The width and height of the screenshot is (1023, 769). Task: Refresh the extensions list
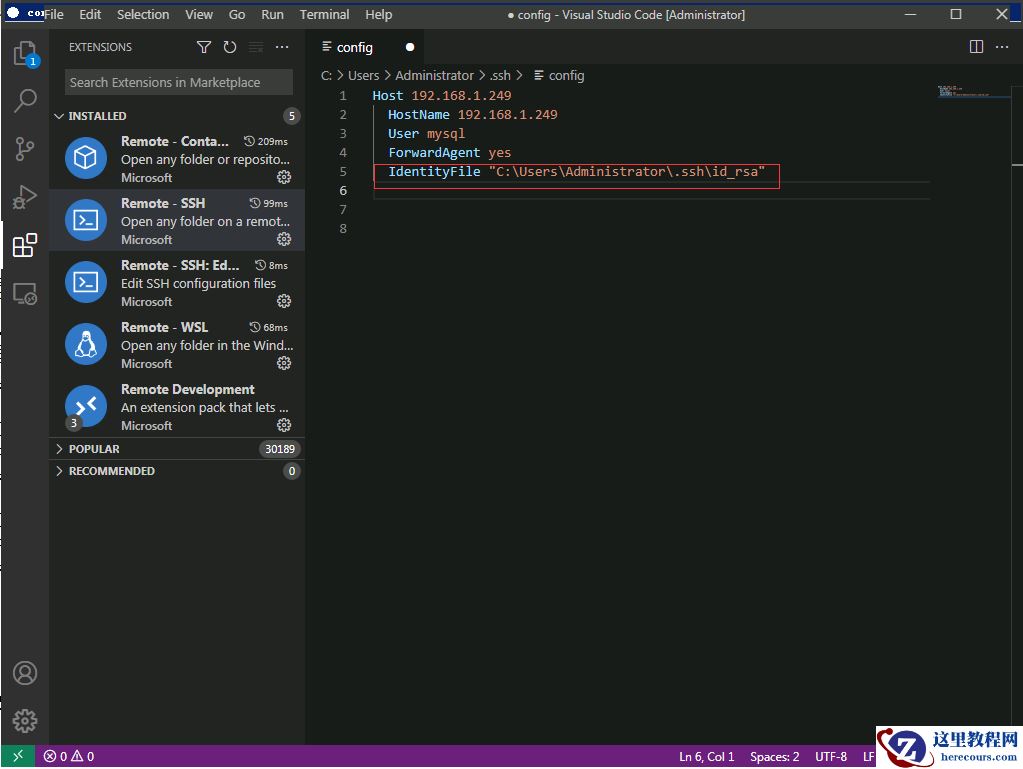tap(230, 47)
